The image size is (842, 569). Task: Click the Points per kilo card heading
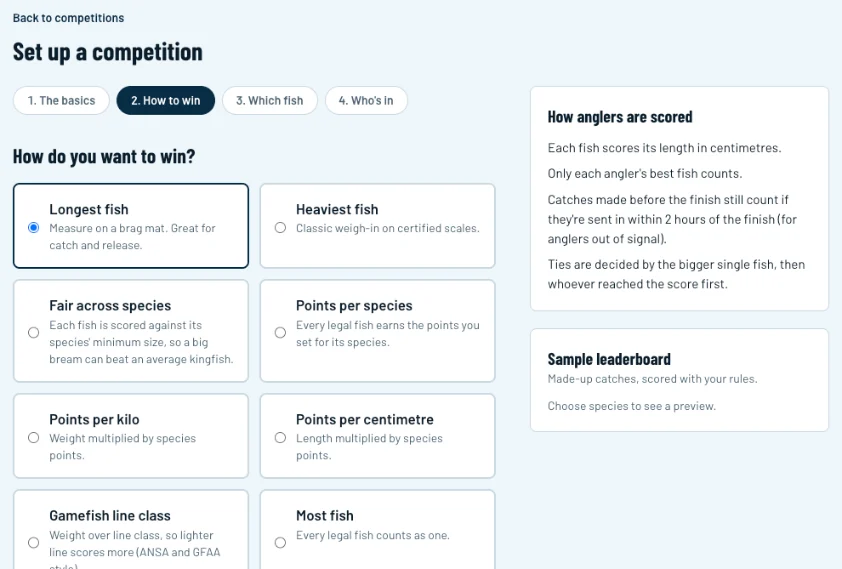pyautogui.click(x=95, y=419)
